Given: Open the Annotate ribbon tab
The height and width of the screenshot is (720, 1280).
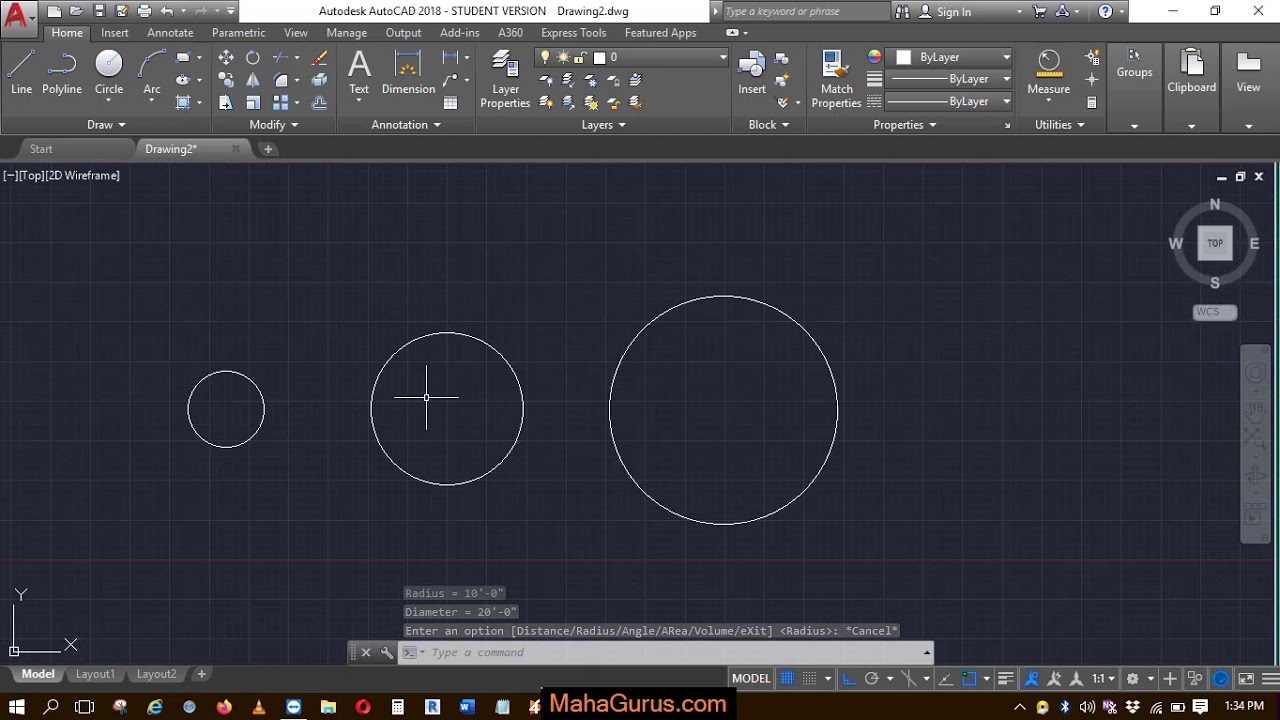Looking at the screenshot, I should 170,33.
